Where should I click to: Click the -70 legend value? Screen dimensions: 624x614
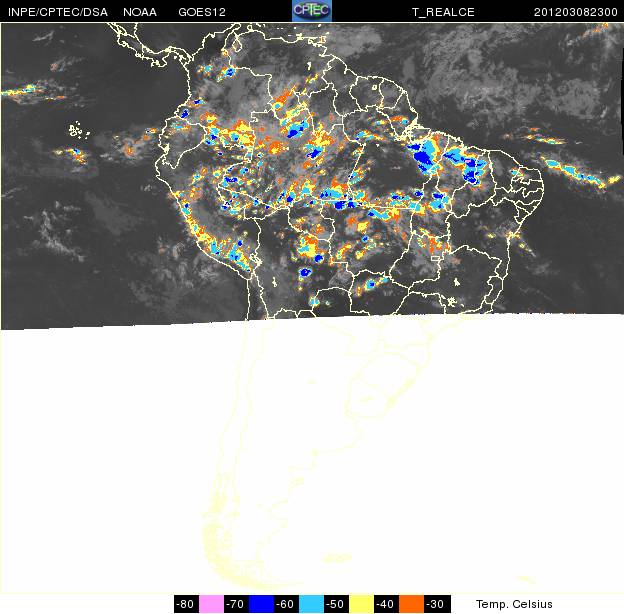pyautogui.click(x=236, y=604)
